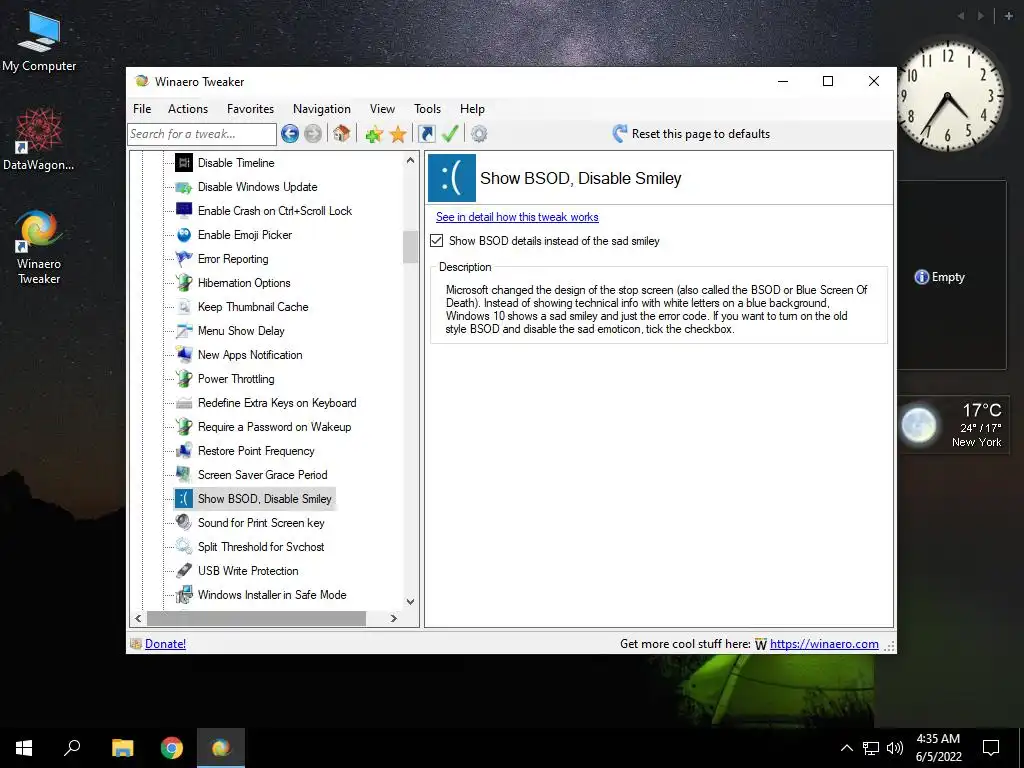This screenshot has height=768, width=1024.
Task: Open the Winaero Tweaker desktop shortcut
Action: [39, 247]
